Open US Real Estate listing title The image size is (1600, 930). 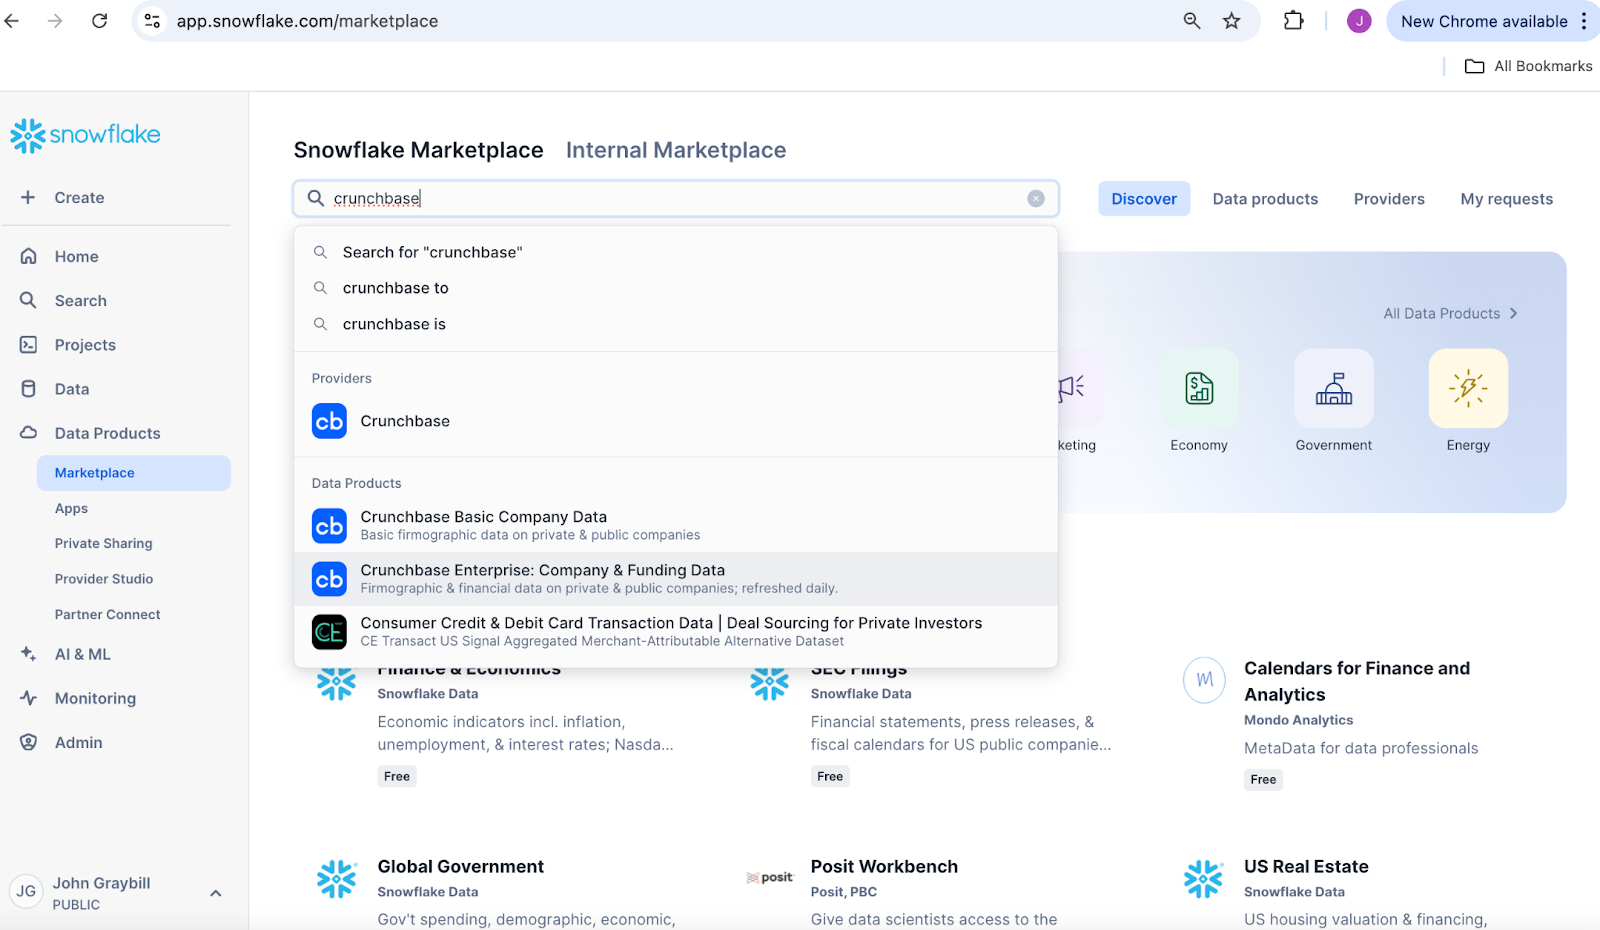click(1306, 867)
